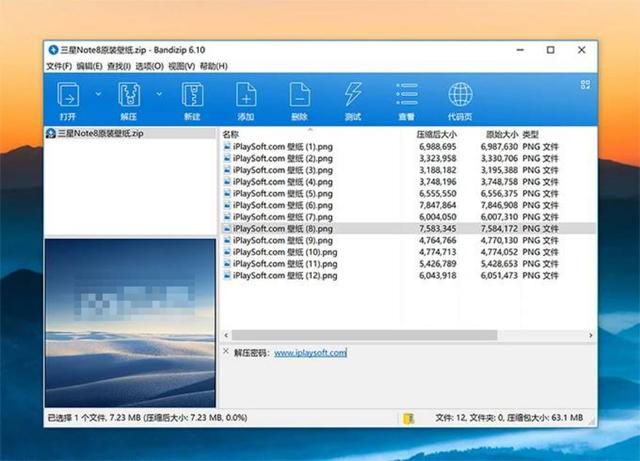Open the 视图(V) menu
This screenshot has width=640, height=461.
tap(182, 66)
